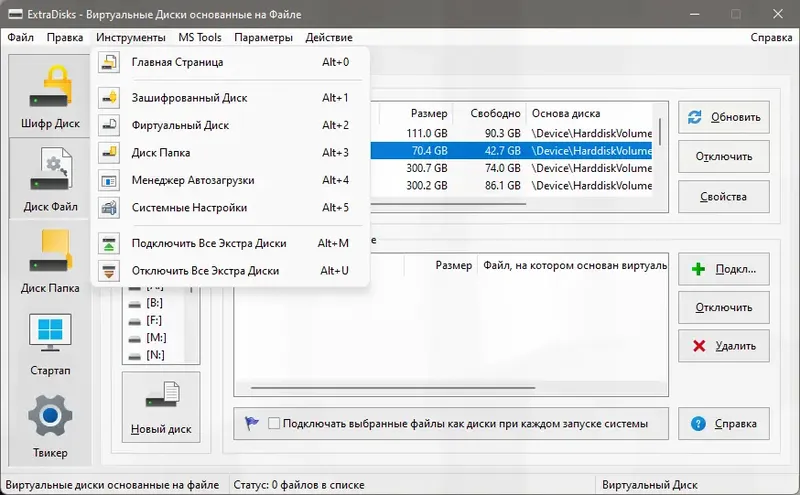Image resolution: width=800 pixels, height=495 pixels.
Task: Click Главная Страница menu icon
Action: coord(109,62)
